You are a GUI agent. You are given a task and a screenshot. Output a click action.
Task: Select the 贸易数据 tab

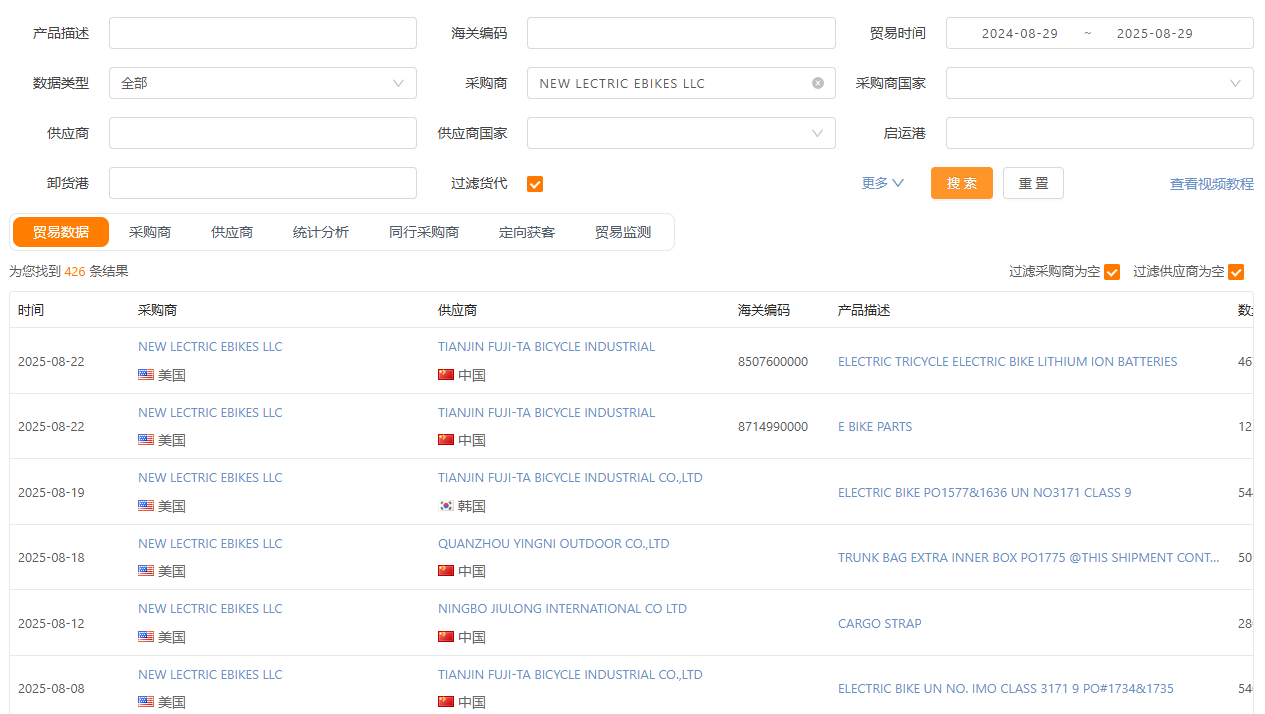[x=61, y=232]
